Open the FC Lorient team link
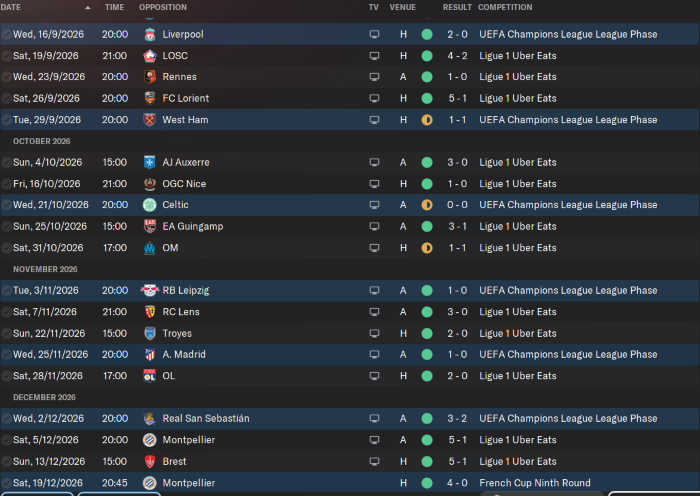Image resolution: width=700 pixels, height=496 pixels. pyautogui.click(x=185, y=99)
